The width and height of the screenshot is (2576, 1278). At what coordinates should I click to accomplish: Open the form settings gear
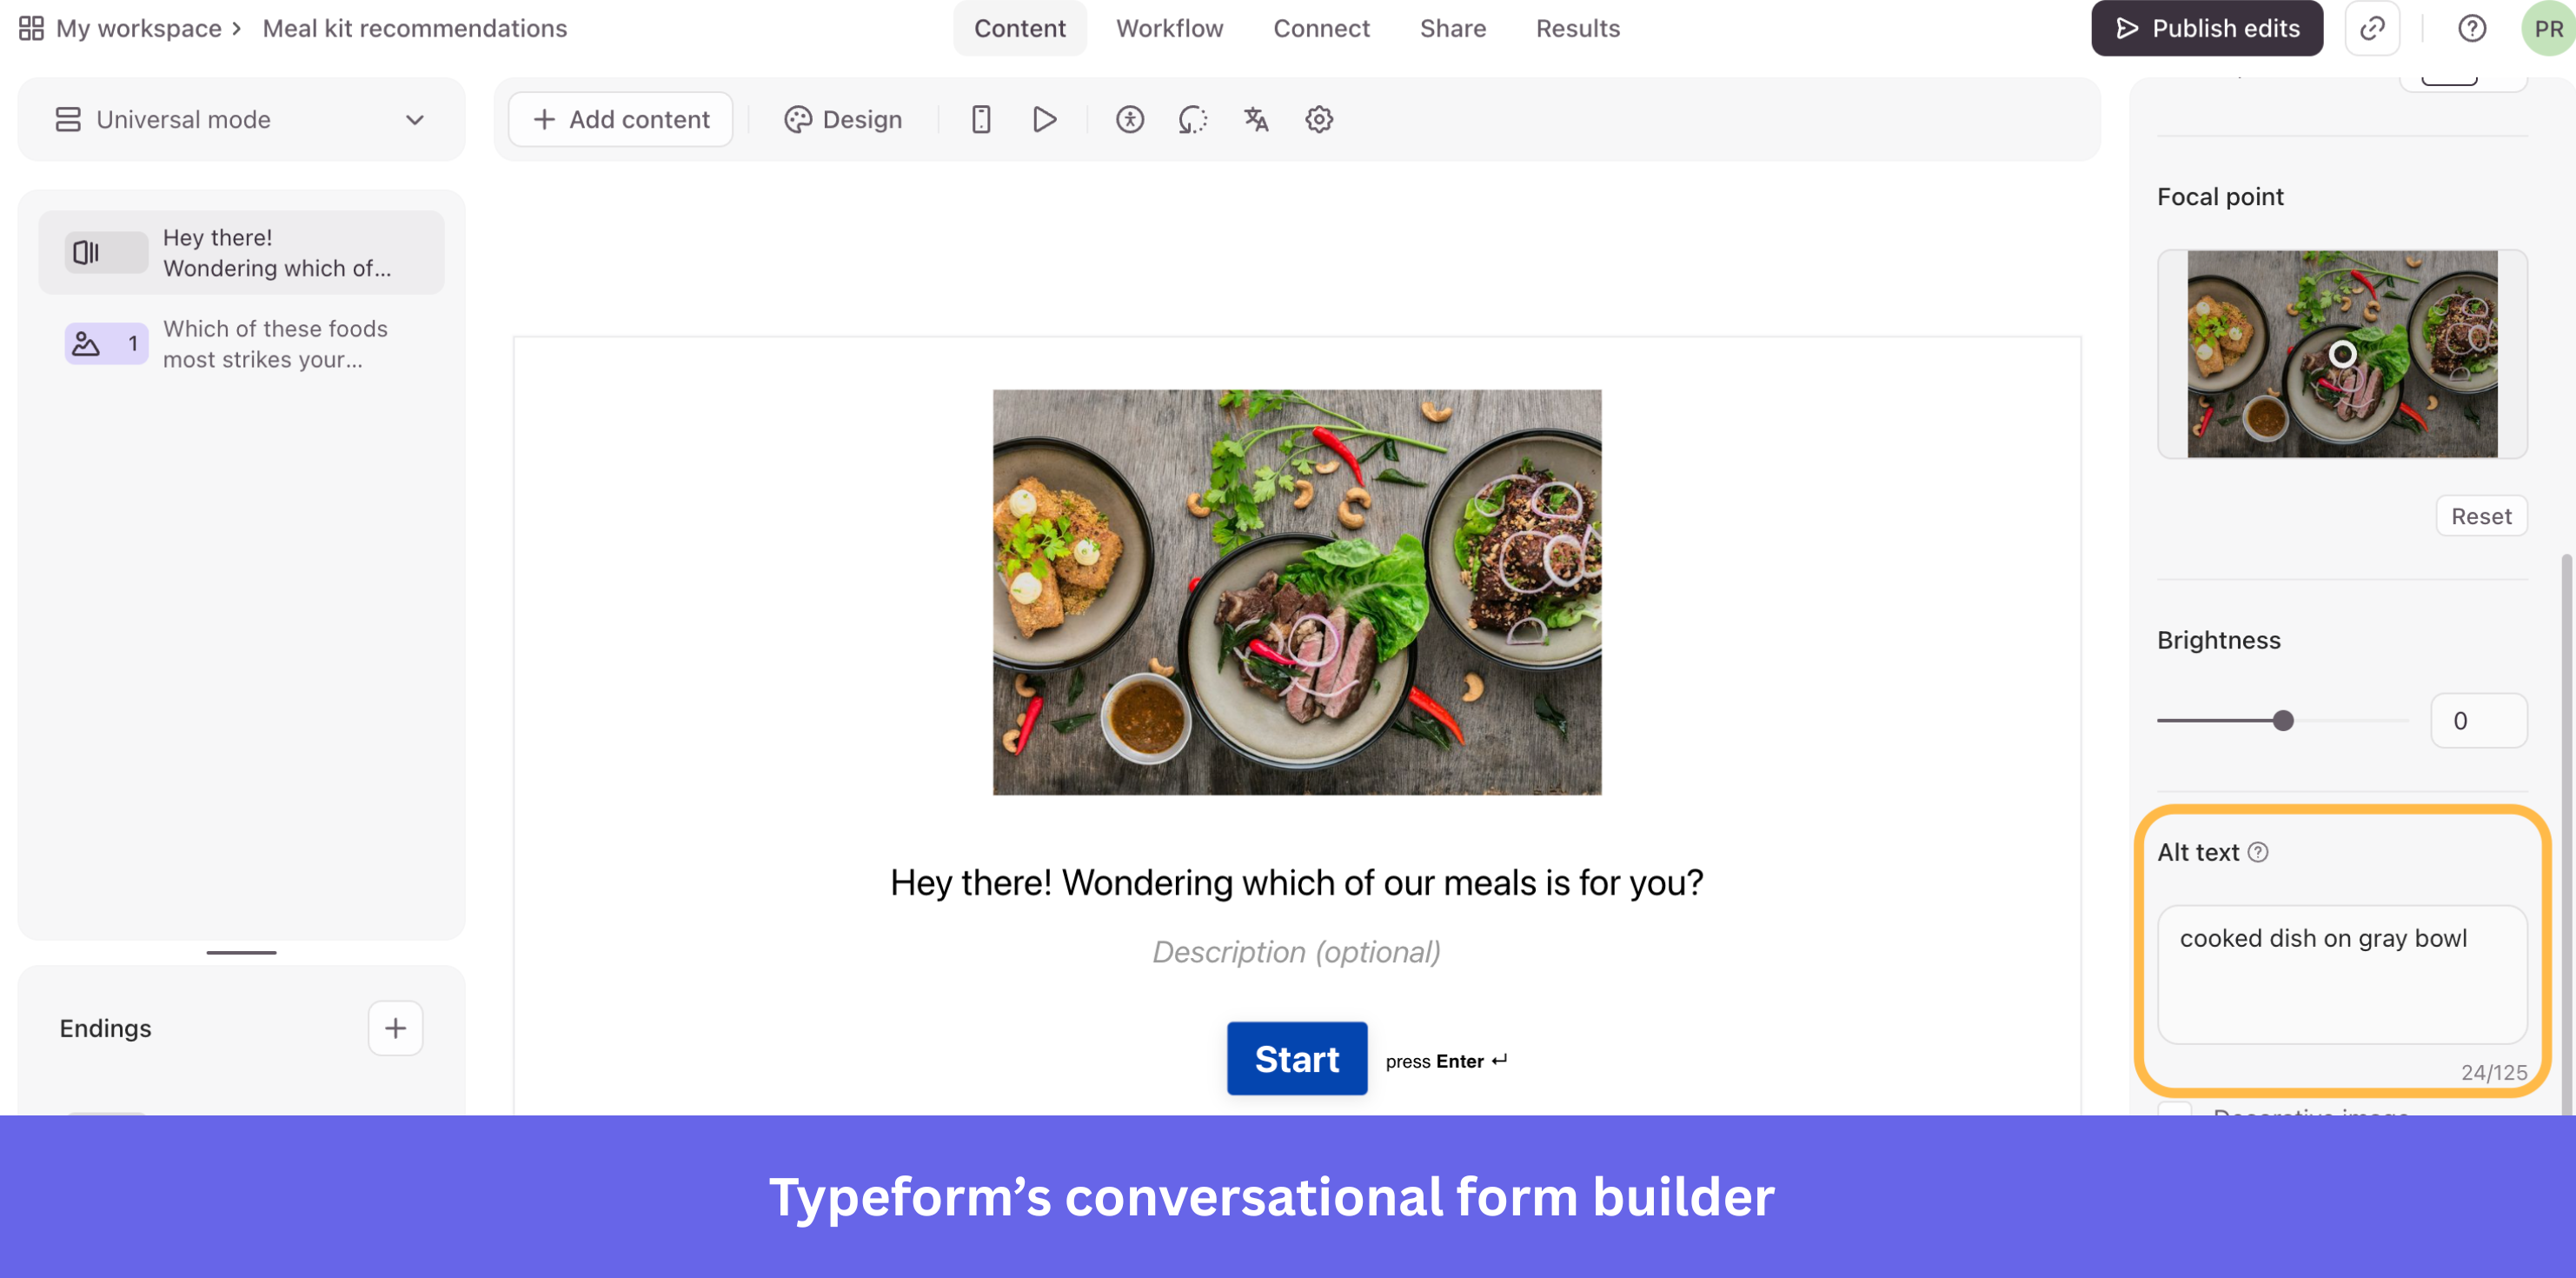click(1319, 119)
